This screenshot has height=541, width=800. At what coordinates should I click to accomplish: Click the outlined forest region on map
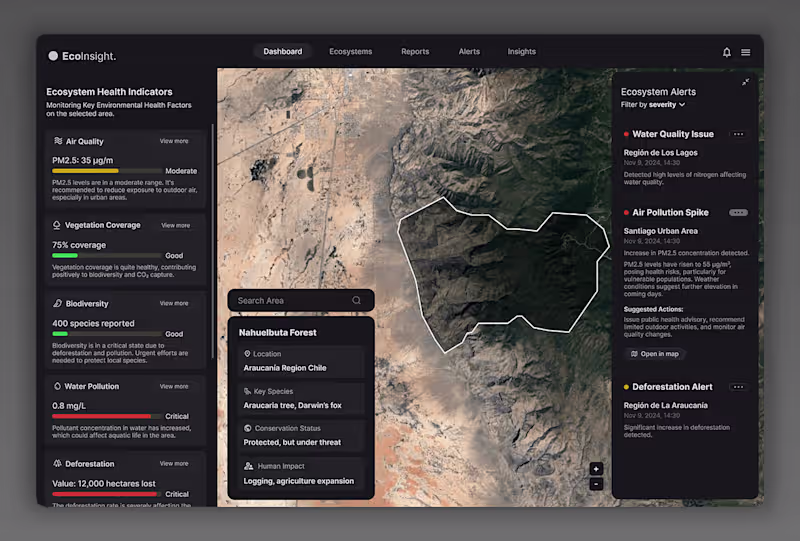pos(503,273)
